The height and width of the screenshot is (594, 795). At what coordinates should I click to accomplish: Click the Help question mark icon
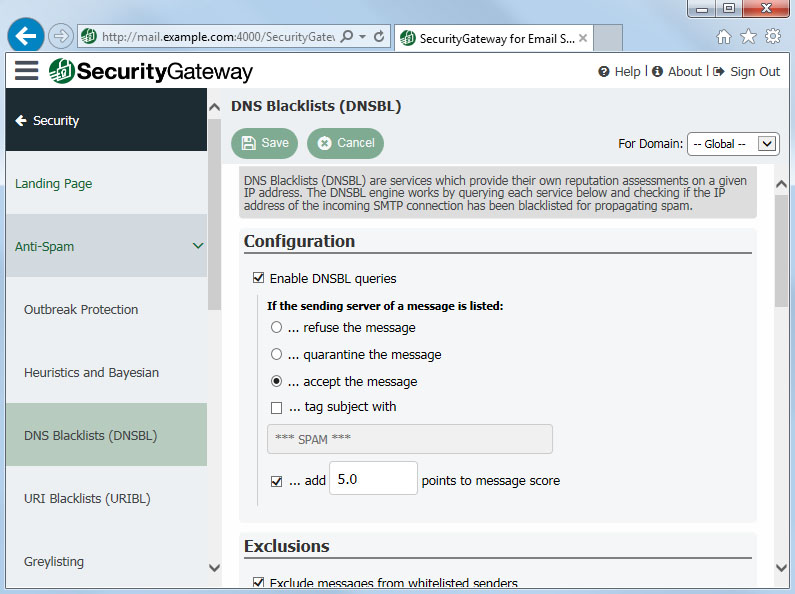(603, 71)
